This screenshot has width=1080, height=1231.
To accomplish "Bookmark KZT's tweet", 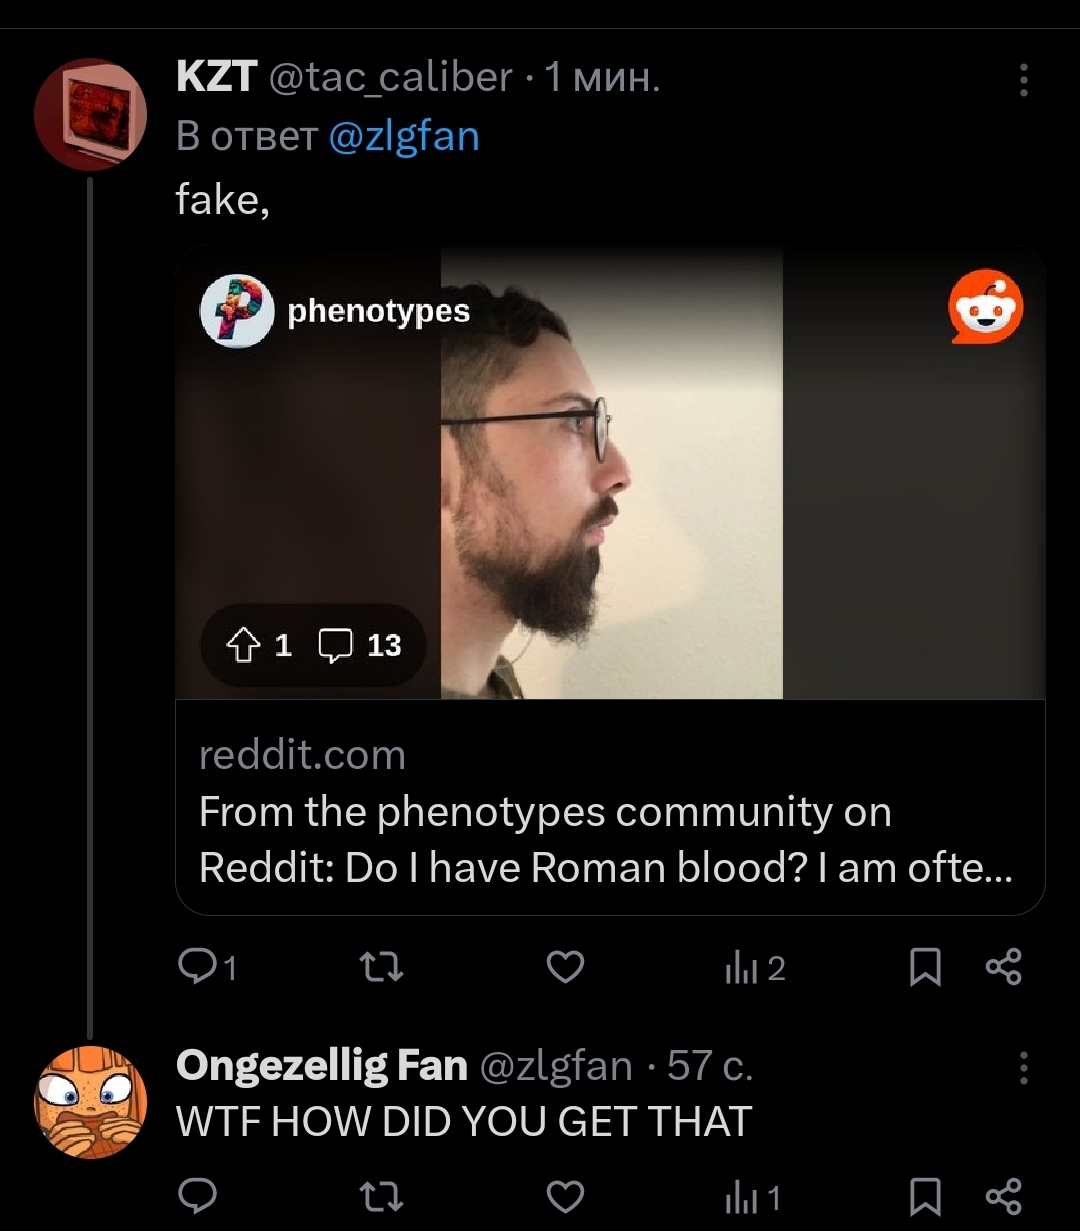I will [925, 967].
